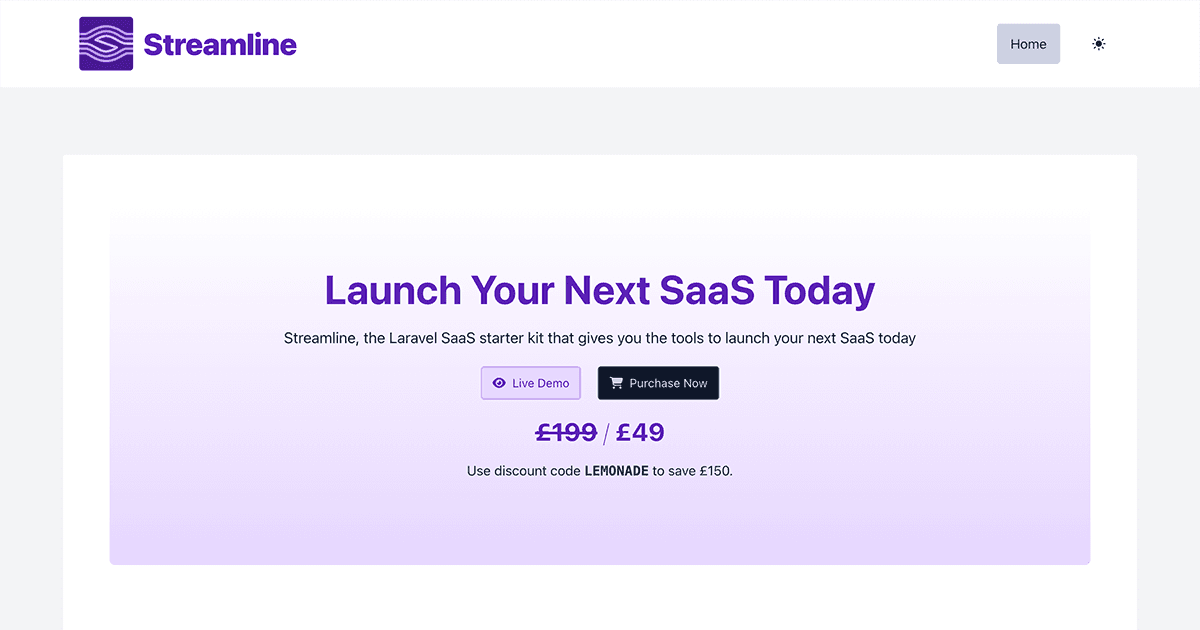
Task: Select the LEMONADE discount code text
Action: 616,471
